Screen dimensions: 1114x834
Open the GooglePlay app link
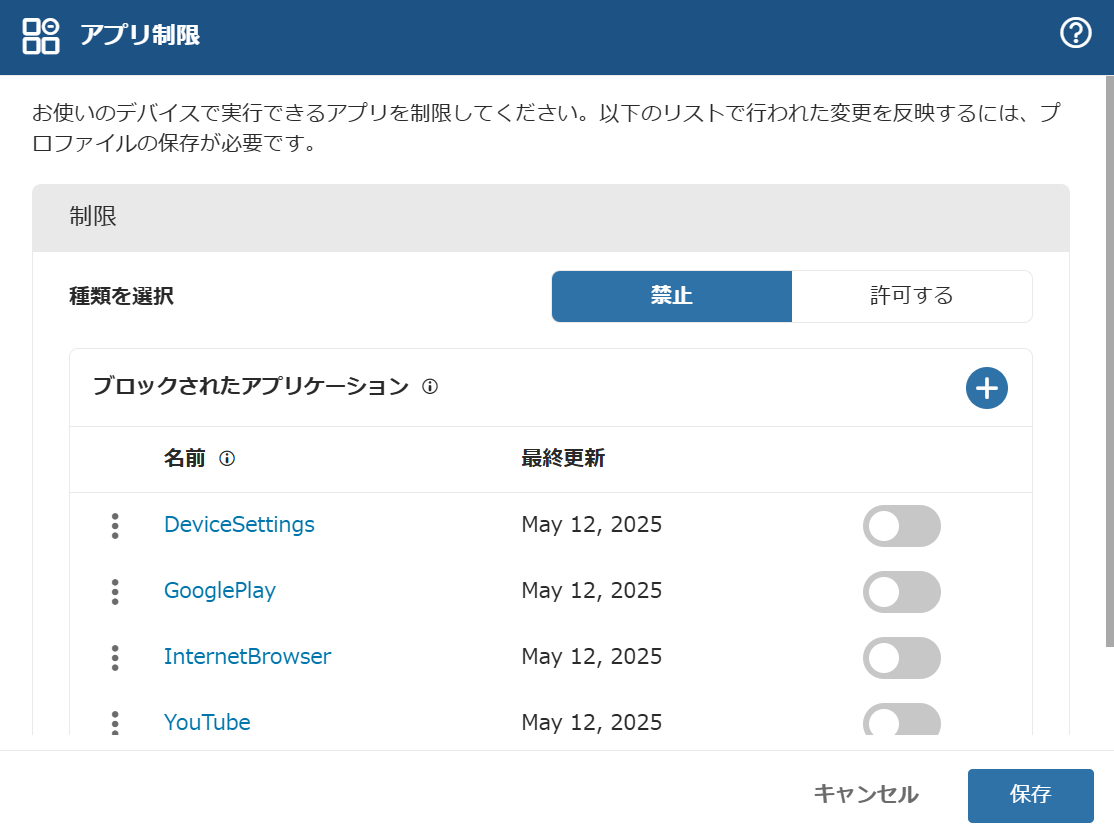coord(220,590)
